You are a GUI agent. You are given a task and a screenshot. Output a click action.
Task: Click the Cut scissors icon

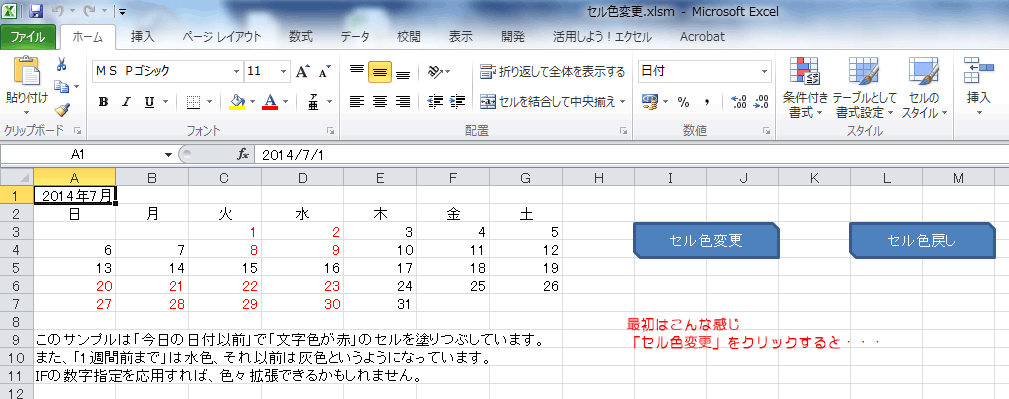point(62,64)
